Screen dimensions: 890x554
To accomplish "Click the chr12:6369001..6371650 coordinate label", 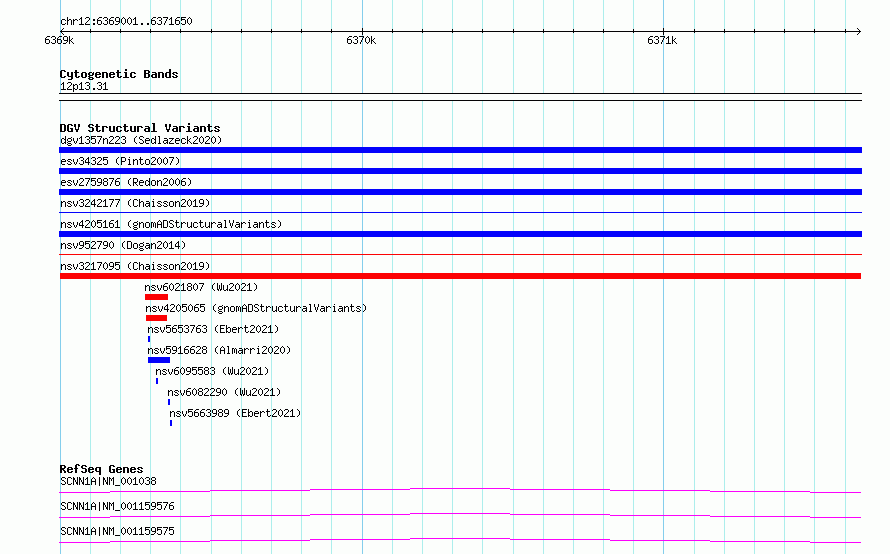I will [126, 21].
